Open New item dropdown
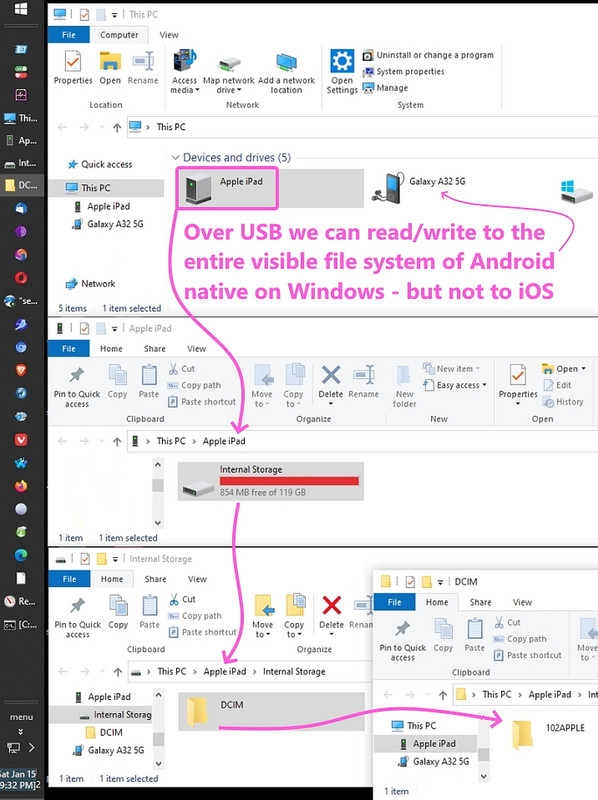598x800 pixels. 452,368
